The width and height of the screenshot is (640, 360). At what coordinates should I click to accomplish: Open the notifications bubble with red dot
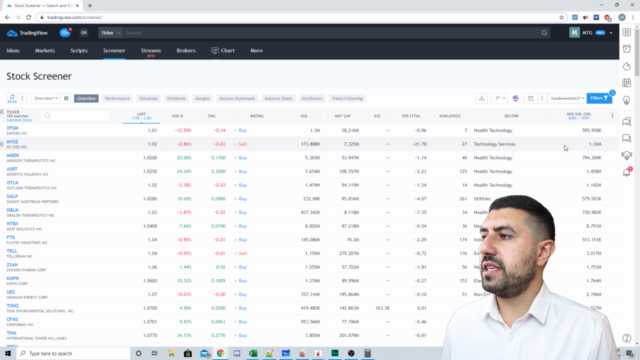pyautogui.click(x=65, y=33)
